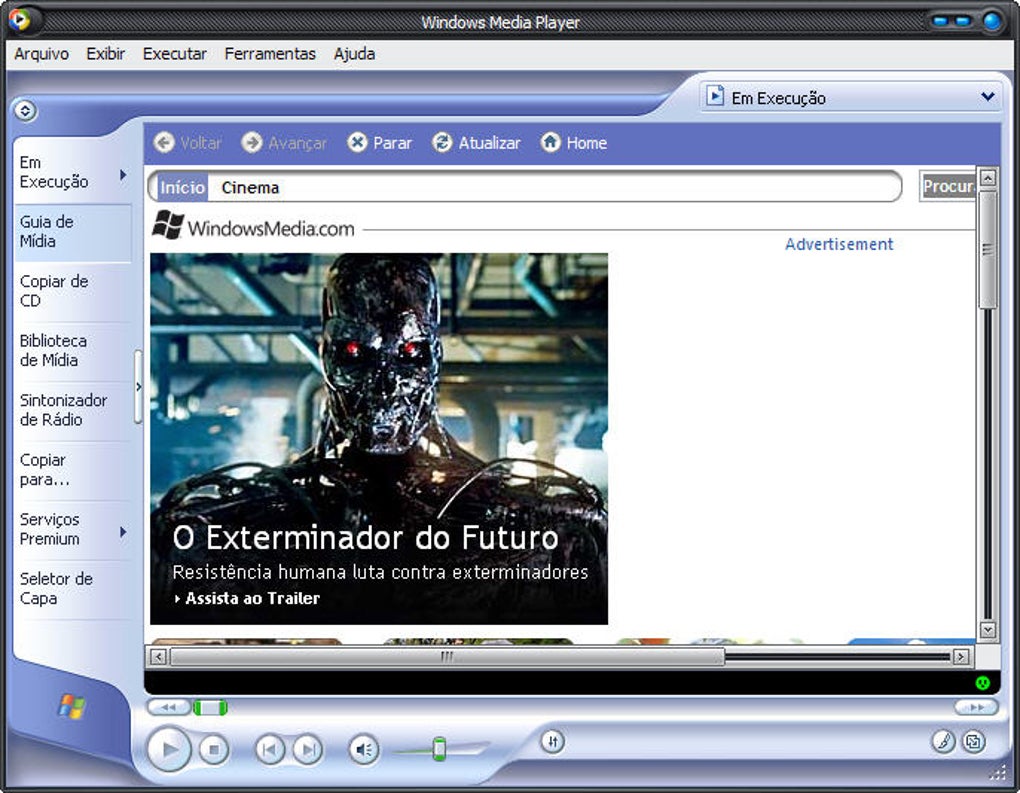Click the minimize button in title bar

coord(941,21)
